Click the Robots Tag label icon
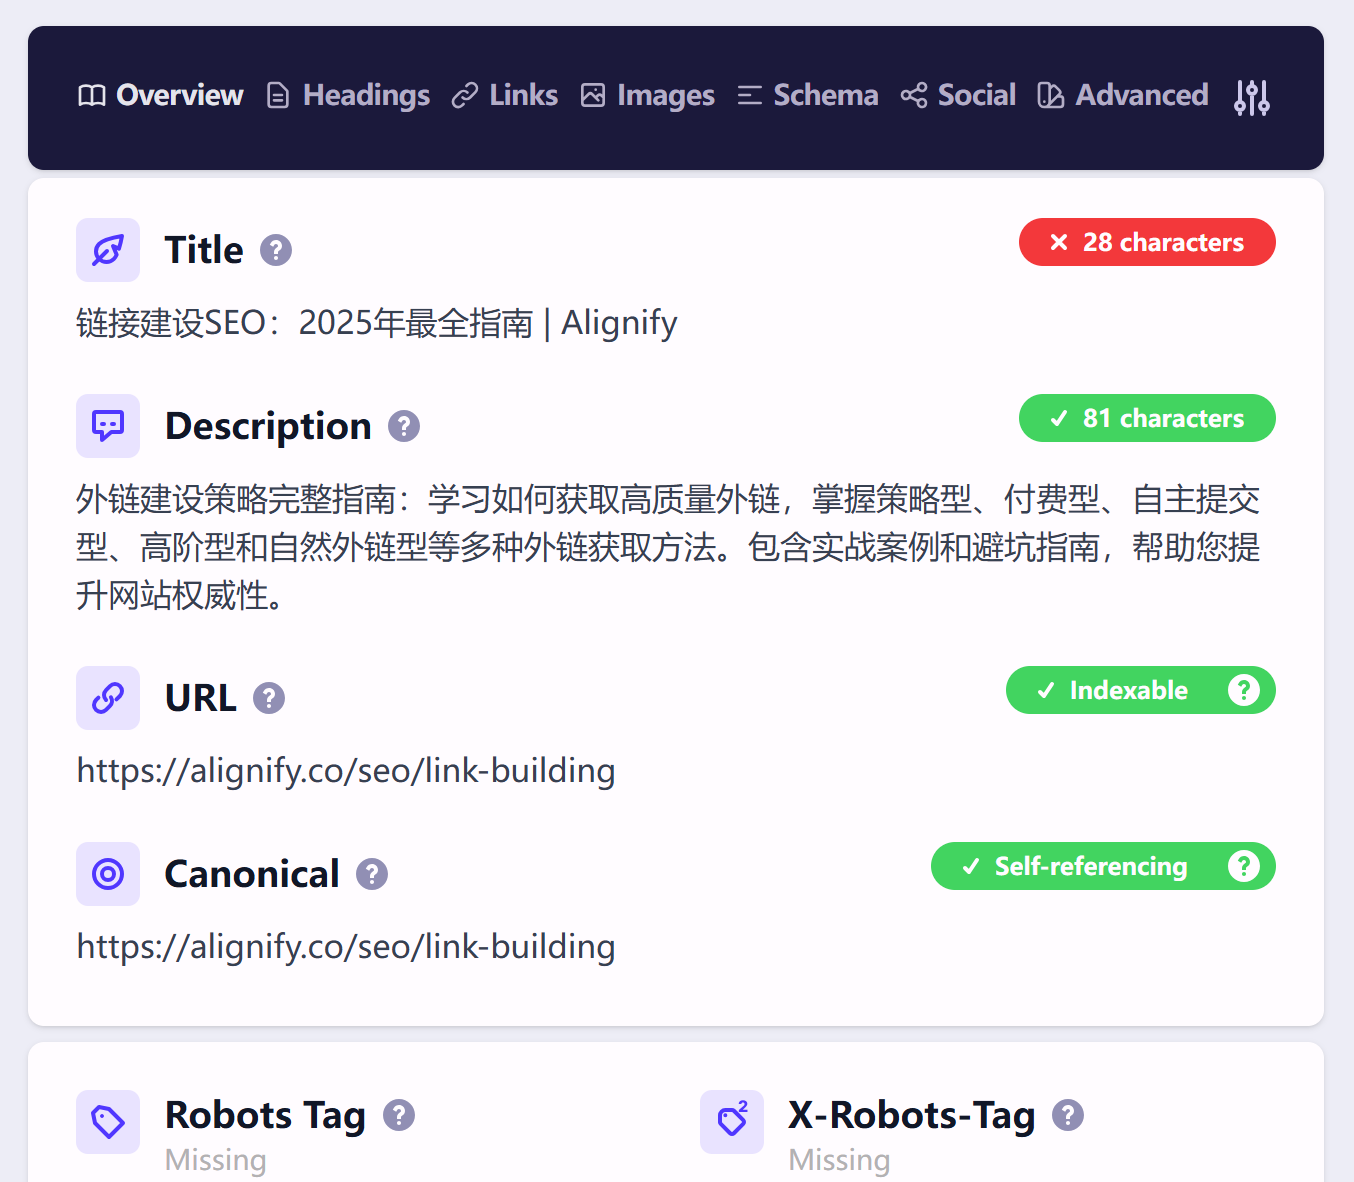Screen dimensions: 1354x1182 click(107, 1122)
